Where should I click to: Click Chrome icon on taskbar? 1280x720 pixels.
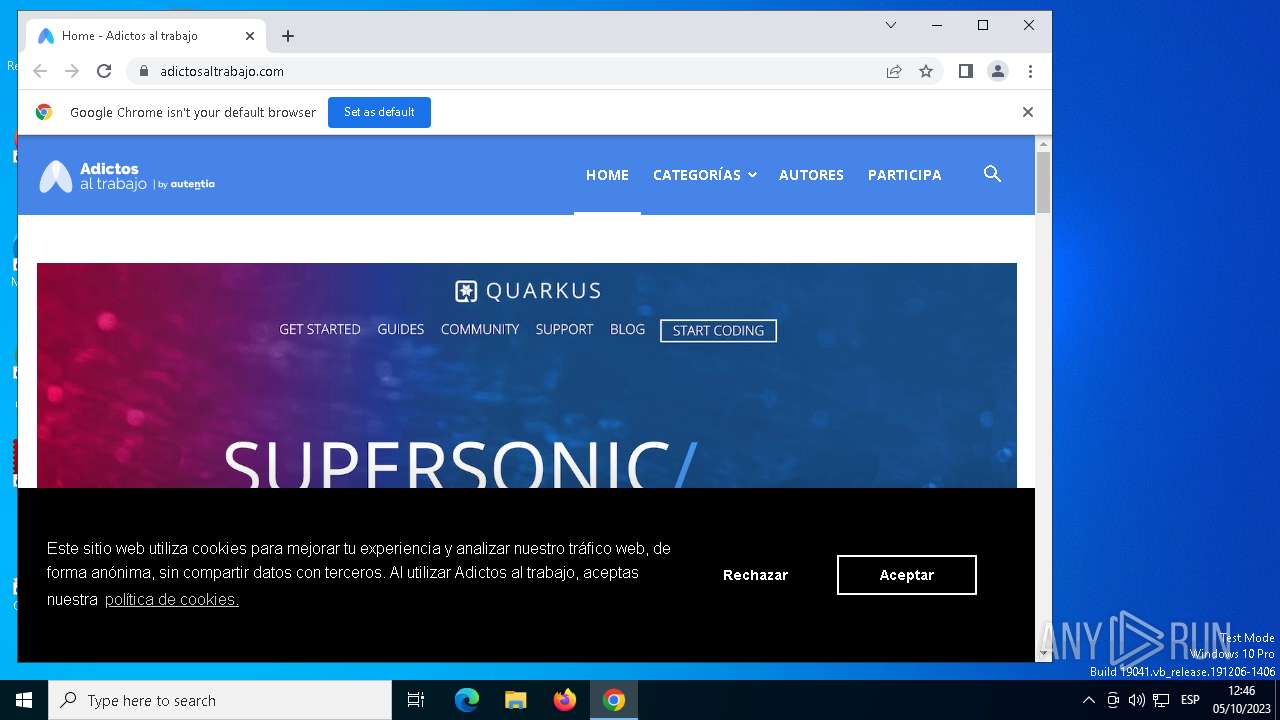pyautogui.click(x=614, y=700)
